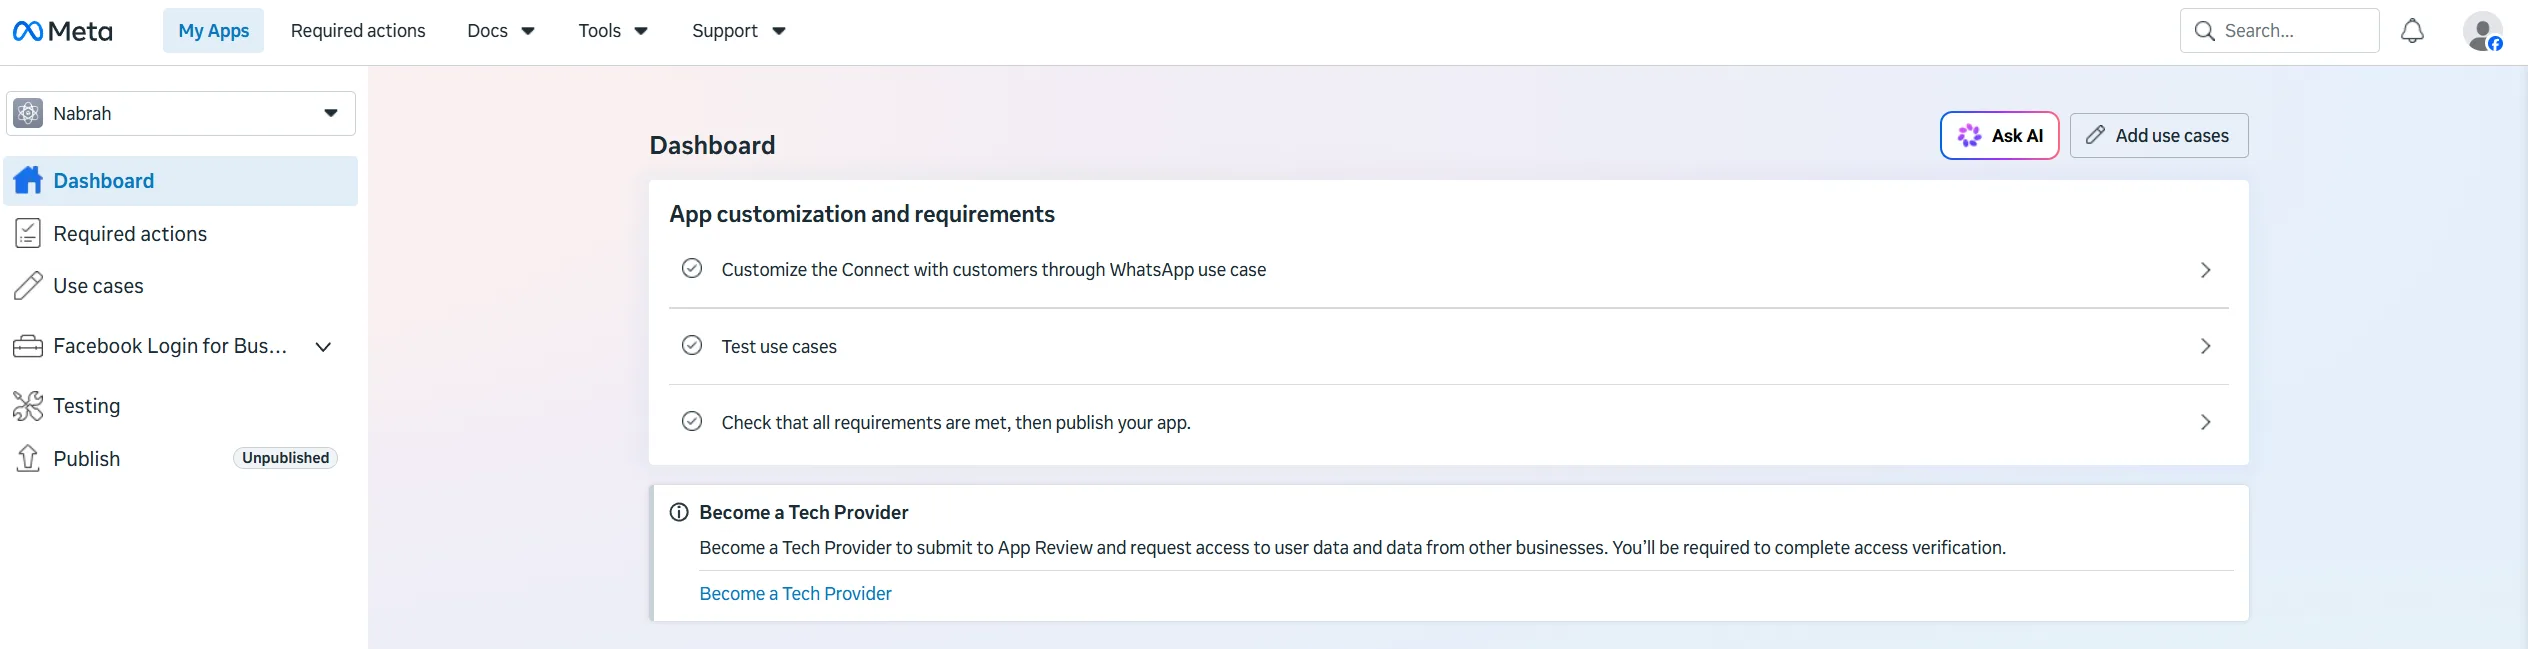Click the Nabrah app gear icon
Viewport: 2528px width, 649px height.
tap(28, 113)
